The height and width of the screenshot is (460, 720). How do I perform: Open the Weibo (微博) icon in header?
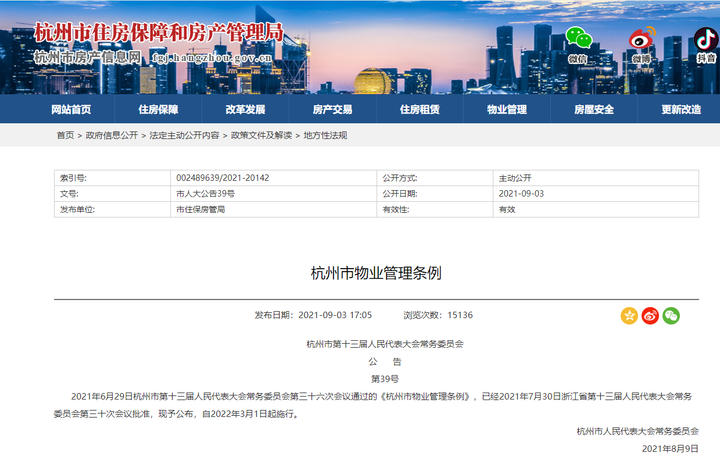pyautogui.click(x=641, y=40)
